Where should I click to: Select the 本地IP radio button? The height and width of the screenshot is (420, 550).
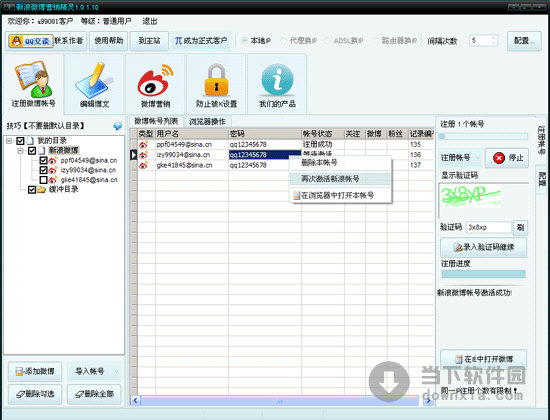[x=244, y=41]
